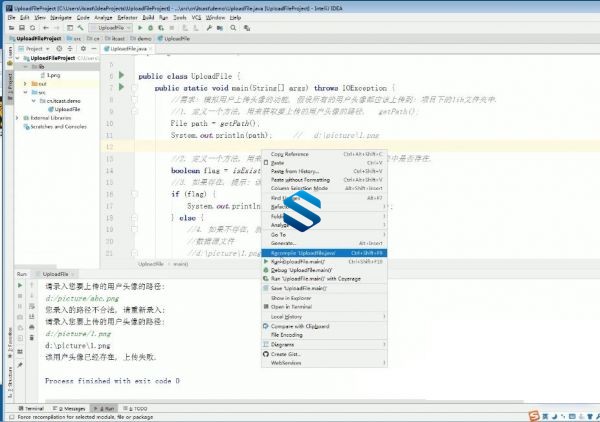Expand the External Libraries node
Screen dimensions: 600x422
pyautogui.click(x=18, y=118)
